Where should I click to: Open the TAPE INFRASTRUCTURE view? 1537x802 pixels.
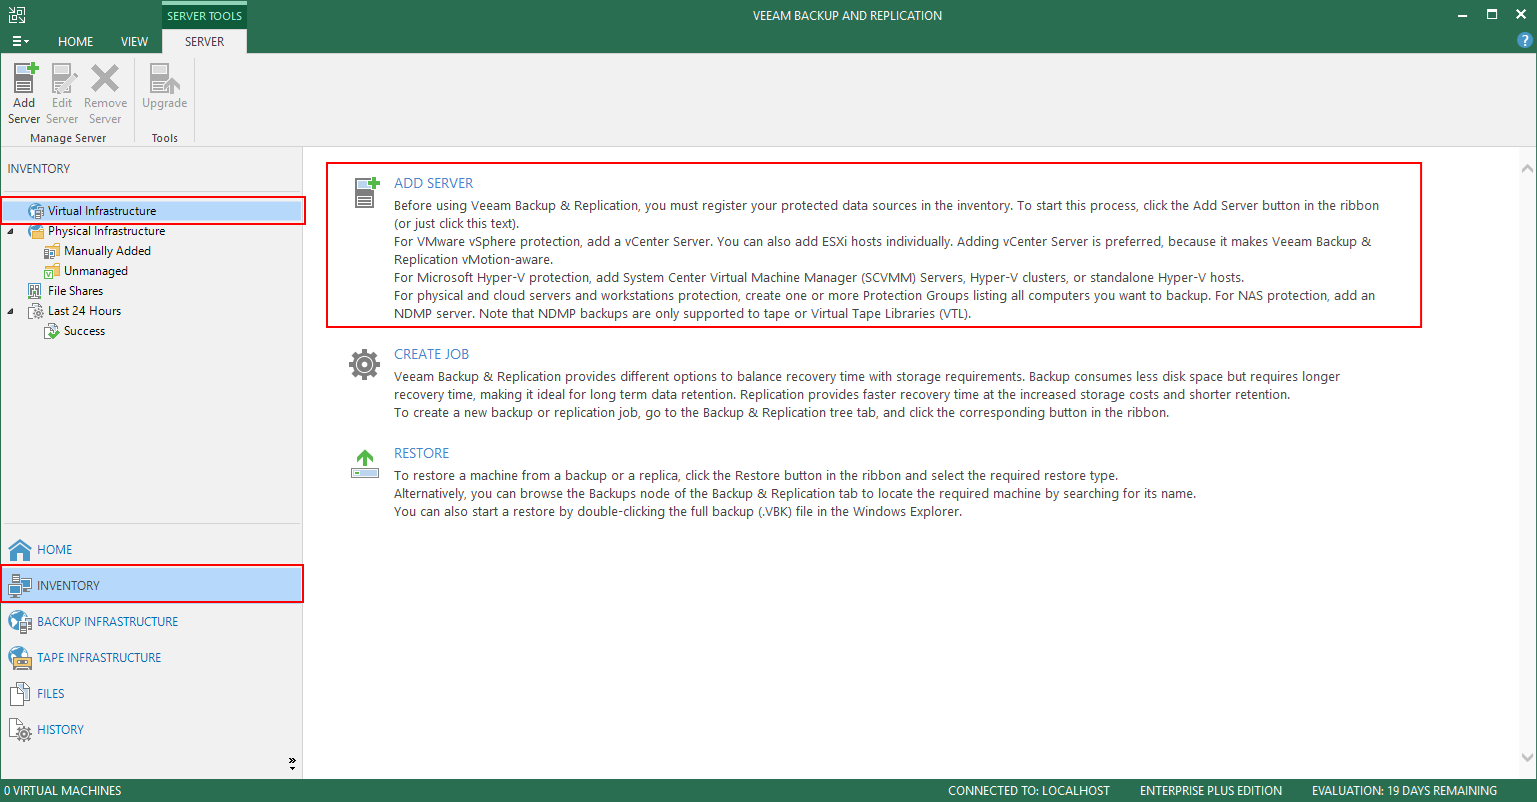[x=151, y=657]
